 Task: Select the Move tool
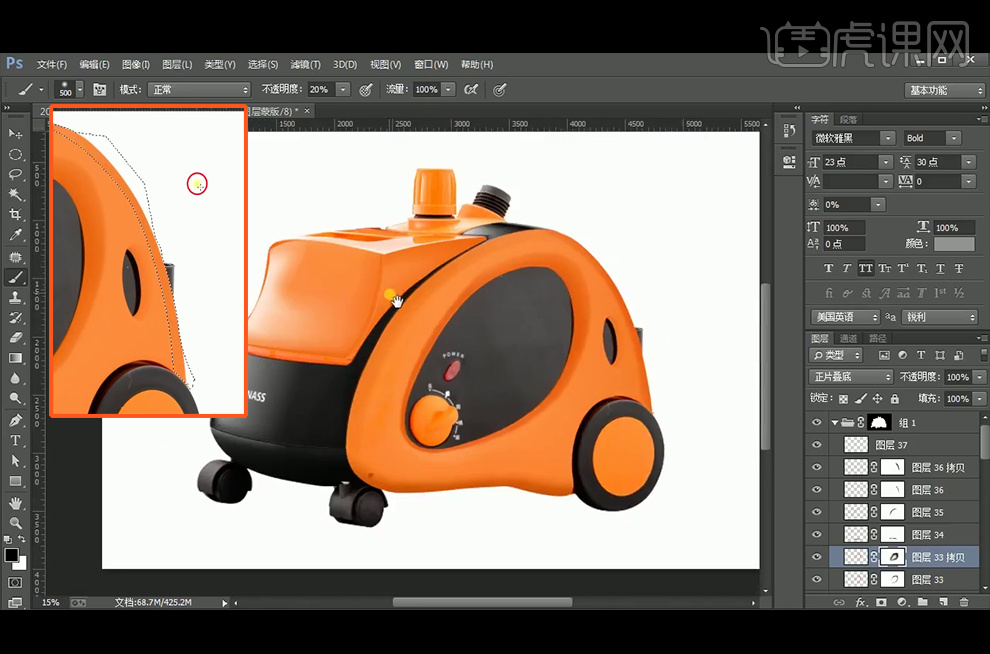(x=15, y=133)
